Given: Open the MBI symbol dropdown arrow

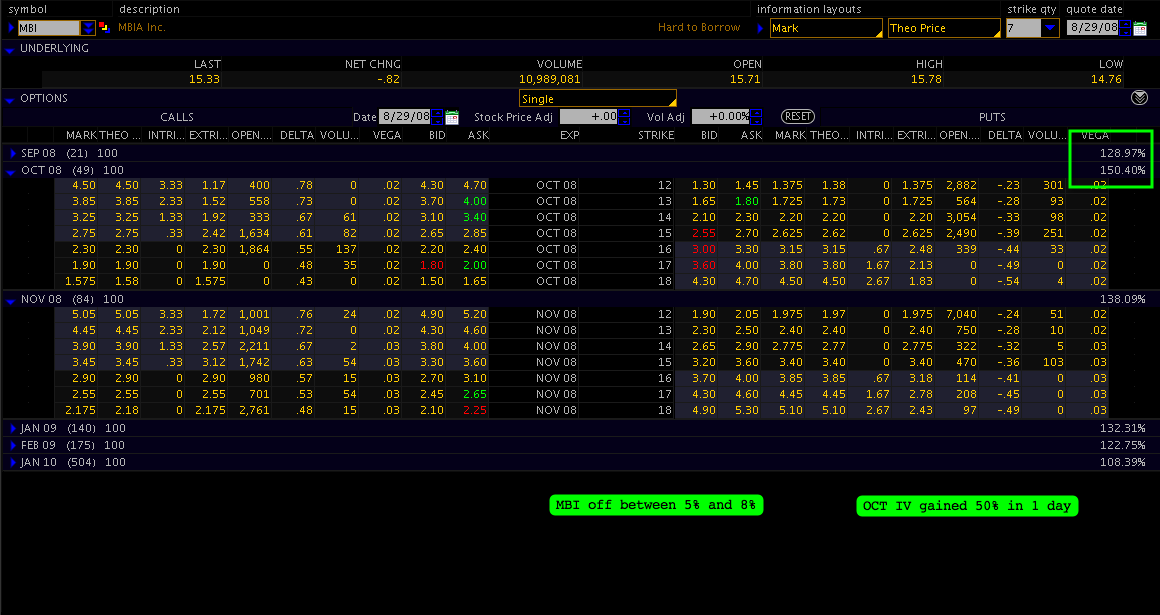Looking at the screenshot, I should click(88, 28).
